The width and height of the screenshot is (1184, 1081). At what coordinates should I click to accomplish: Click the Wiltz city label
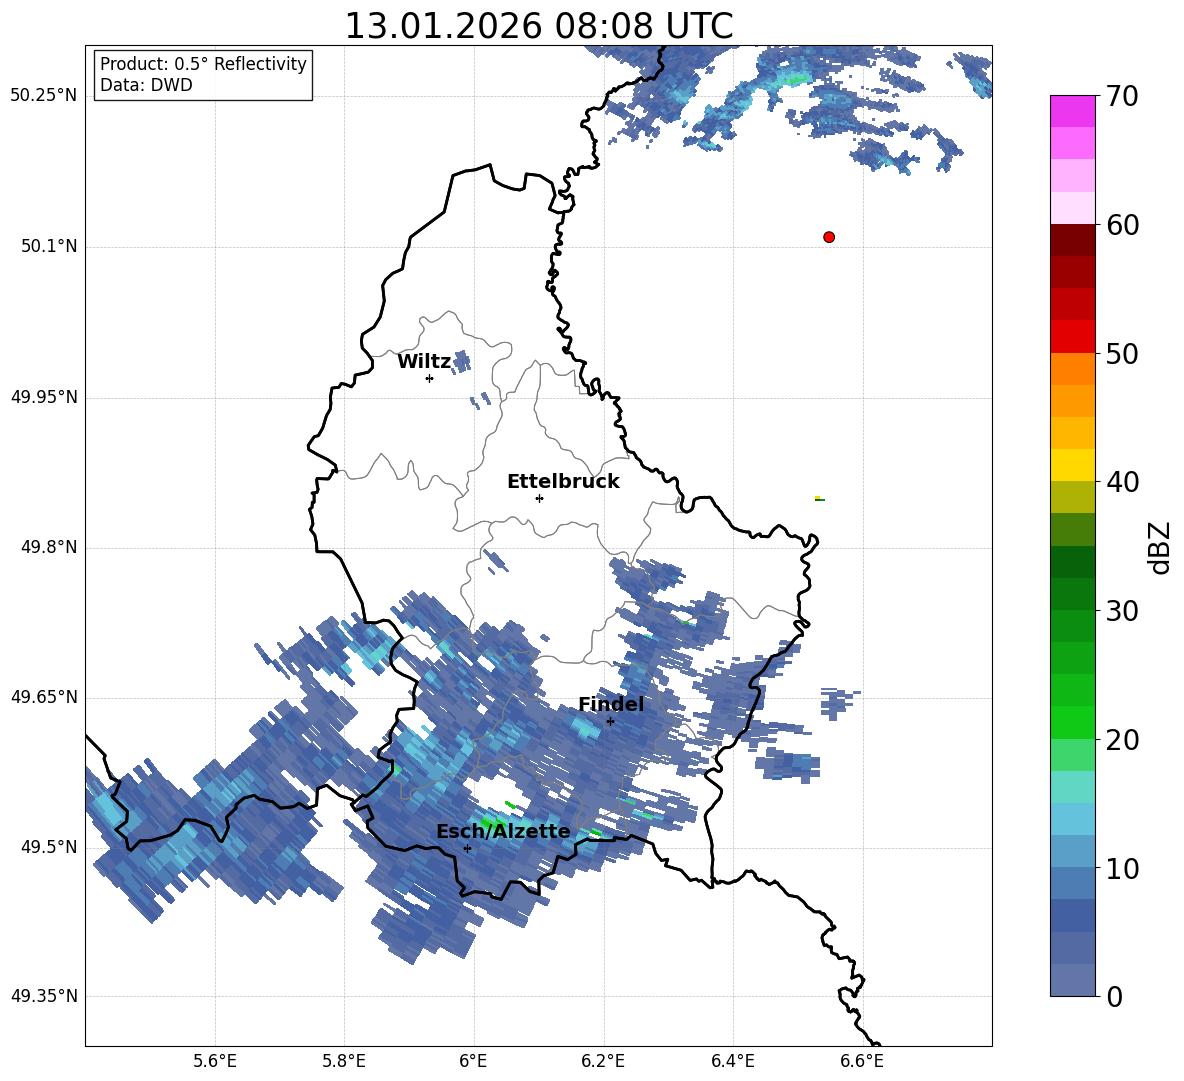pos(424,362)
